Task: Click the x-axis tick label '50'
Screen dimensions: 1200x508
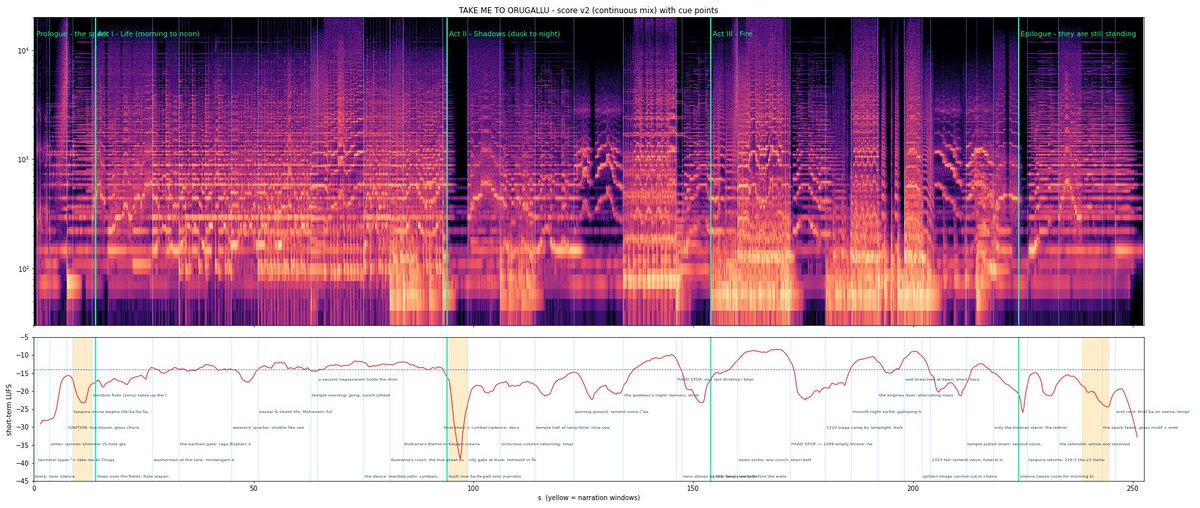Action: pos(253,488)
